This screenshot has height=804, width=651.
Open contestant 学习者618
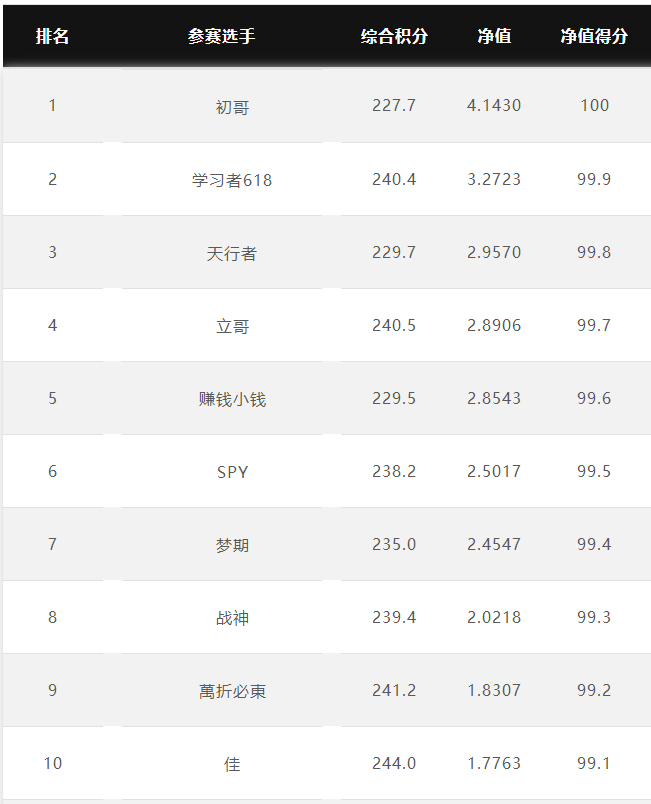point(232,180)
